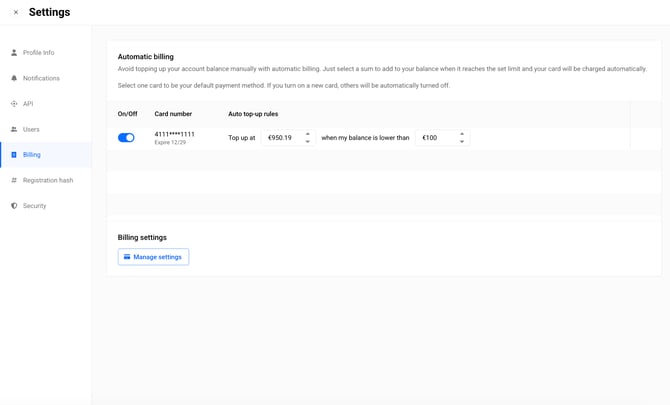Click the Billing sidebar icon
The image size is (670, 405).
tap(14, 155)
